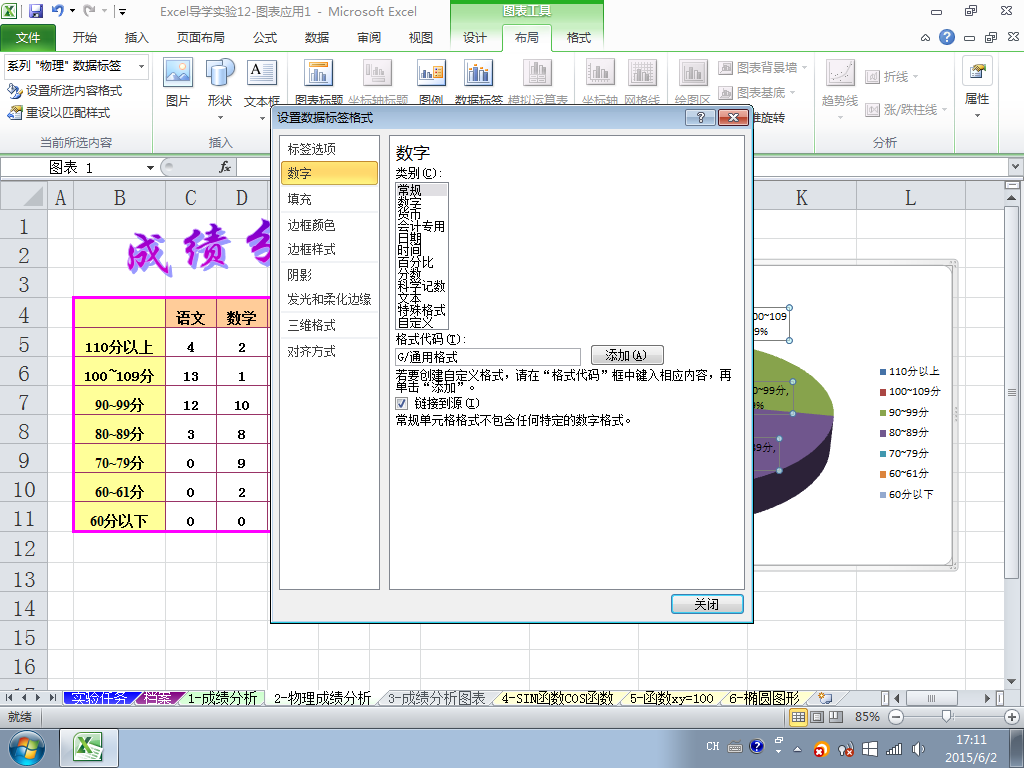Open Excel Help question mark icon
The image size is (1024, 768).
click(947, 37)
